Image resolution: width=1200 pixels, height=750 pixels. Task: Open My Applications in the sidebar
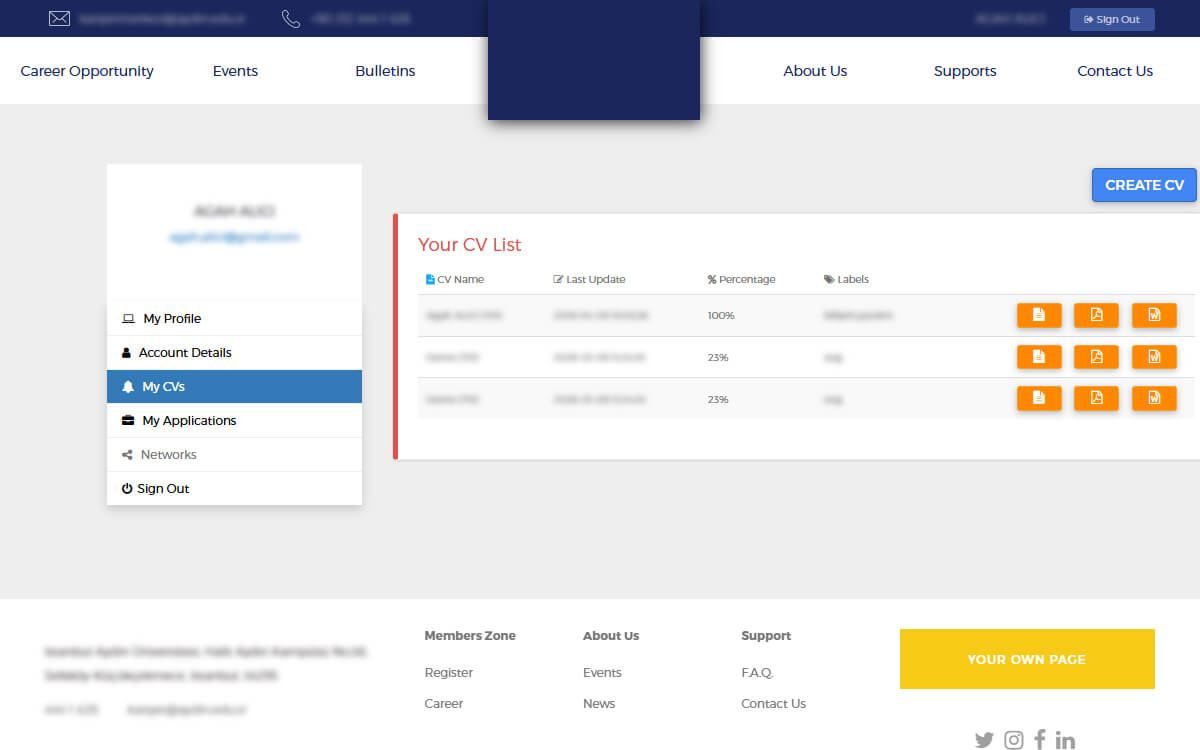coord(234,420)
